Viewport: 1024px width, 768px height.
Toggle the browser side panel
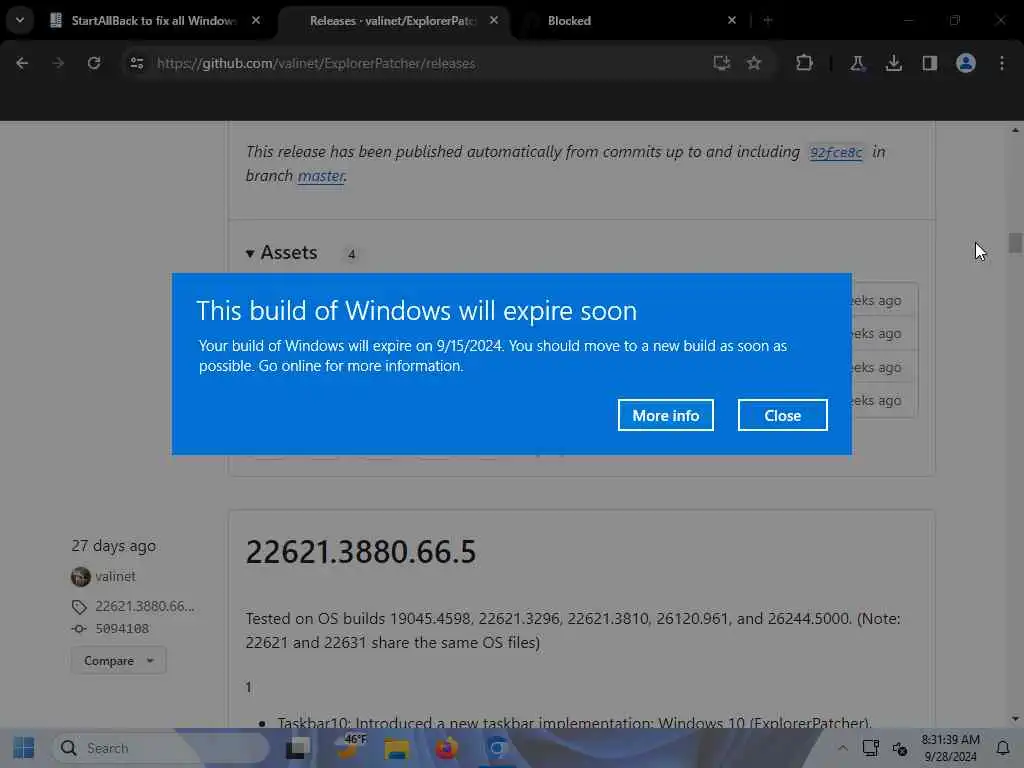tap(929, 63)
